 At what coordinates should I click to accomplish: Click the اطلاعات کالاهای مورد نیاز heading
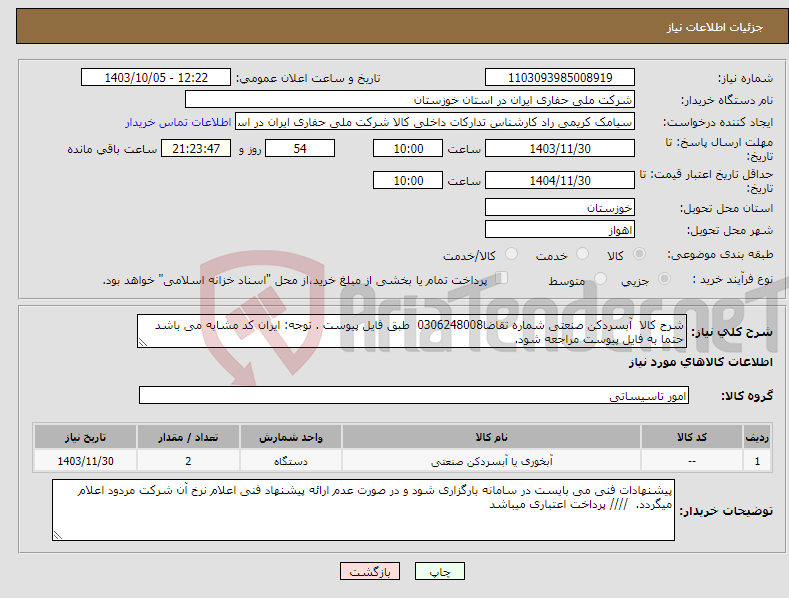pos(700,362)
